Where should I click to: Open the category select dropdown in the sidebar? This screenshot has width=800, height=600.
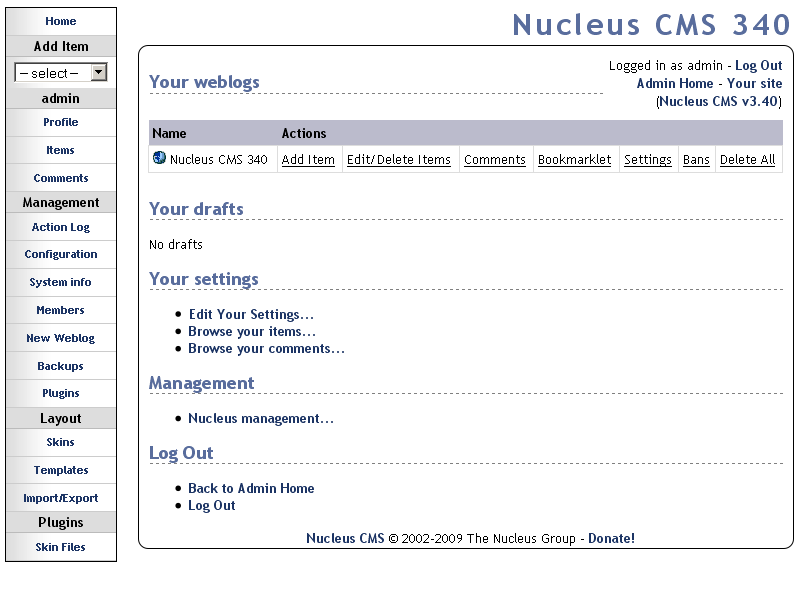point(60,72)
